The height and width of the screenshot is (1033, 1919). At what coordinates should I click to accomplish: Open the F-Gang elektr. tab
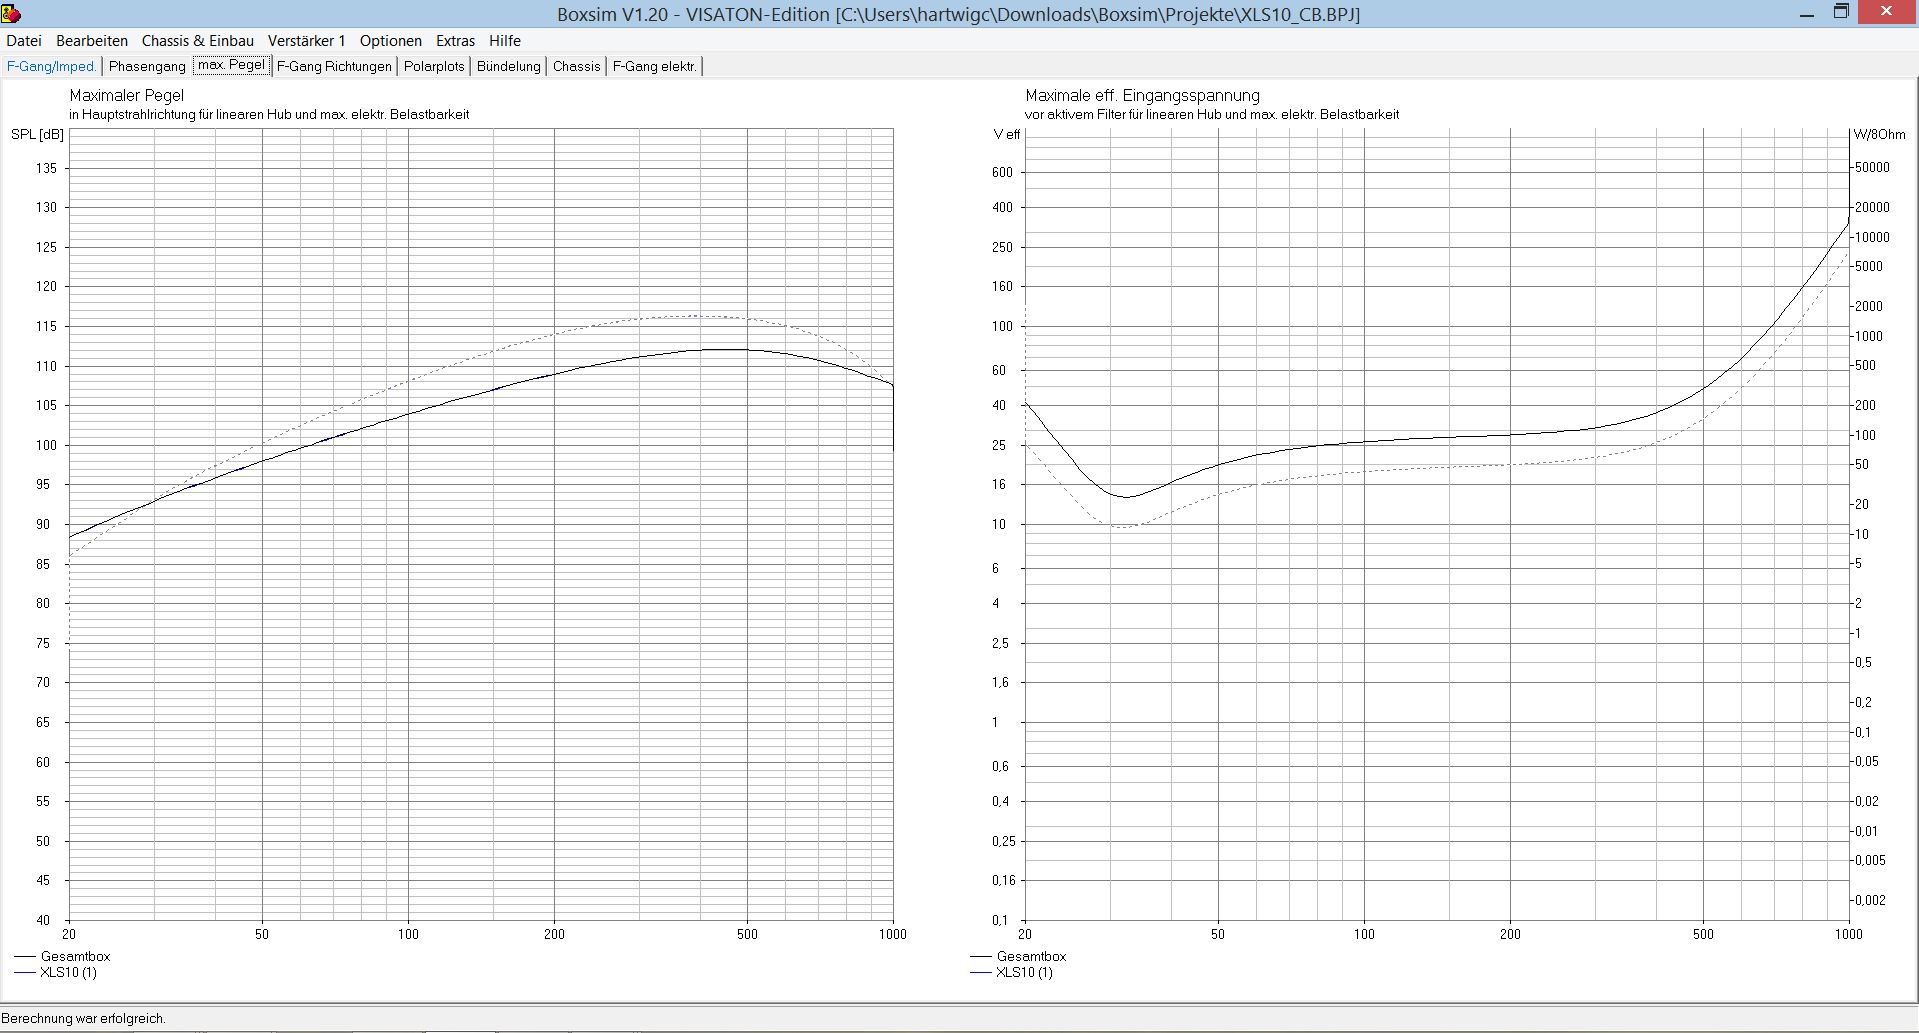[655, 66]
